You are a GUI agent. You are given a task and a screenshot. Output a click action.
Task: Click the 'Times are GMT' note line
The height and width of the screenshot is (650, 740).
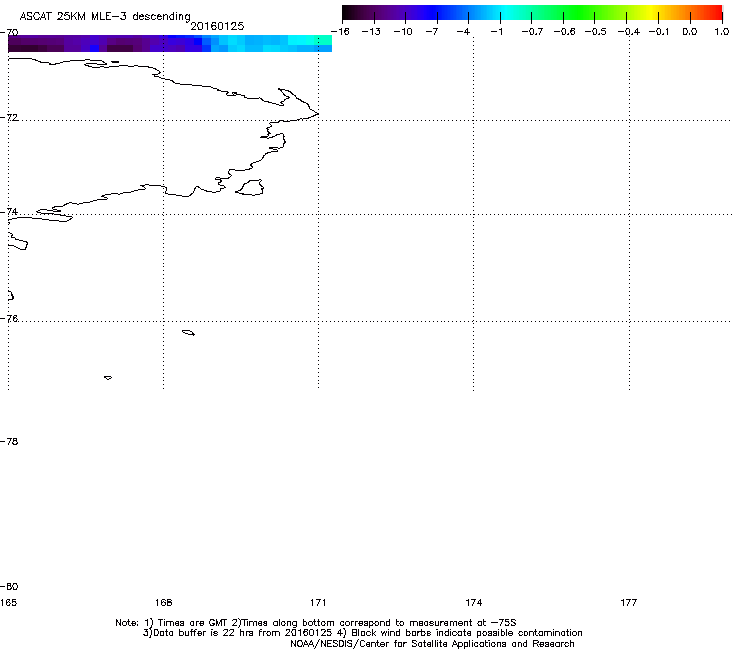pos(316,623)
